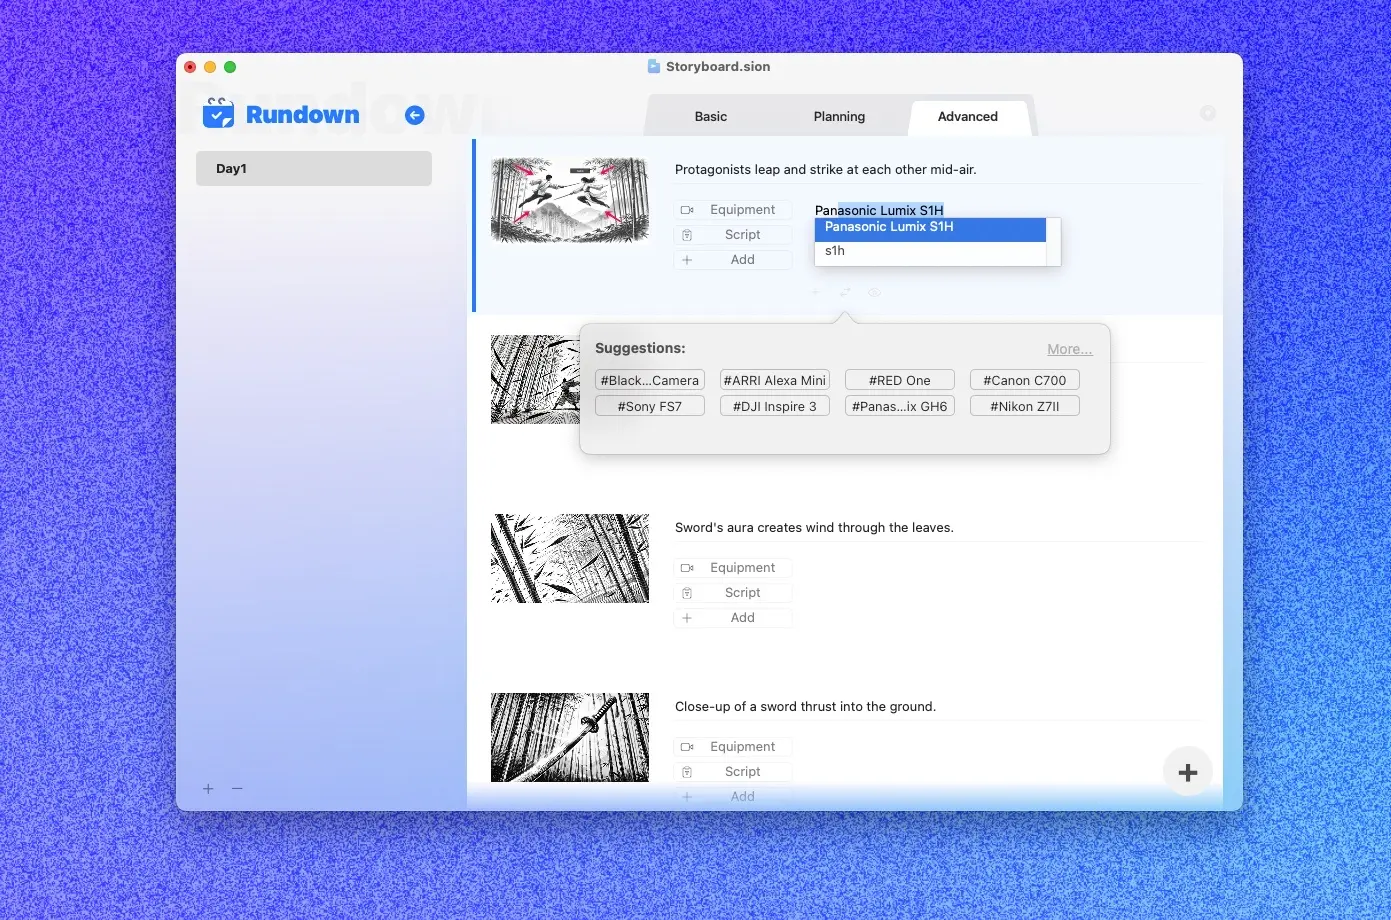Image resolution: width=1391 pixels, height=920 pixels.
Task: Click the Rundown calendar logo icon
Action: pos(218,114)
